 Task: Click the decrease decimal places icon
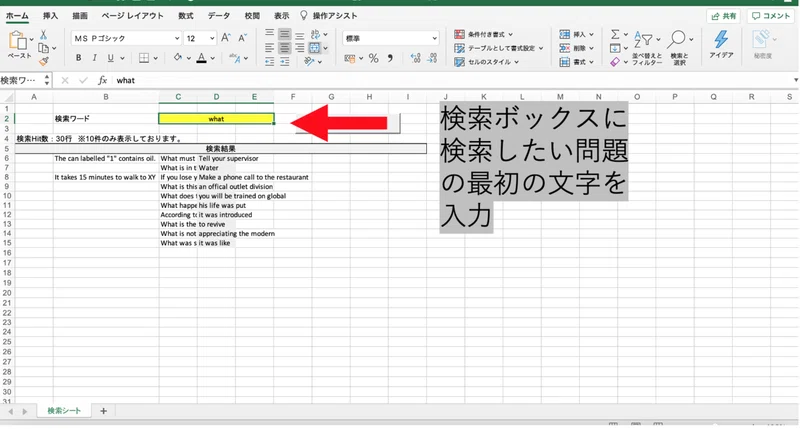[432, 58]
